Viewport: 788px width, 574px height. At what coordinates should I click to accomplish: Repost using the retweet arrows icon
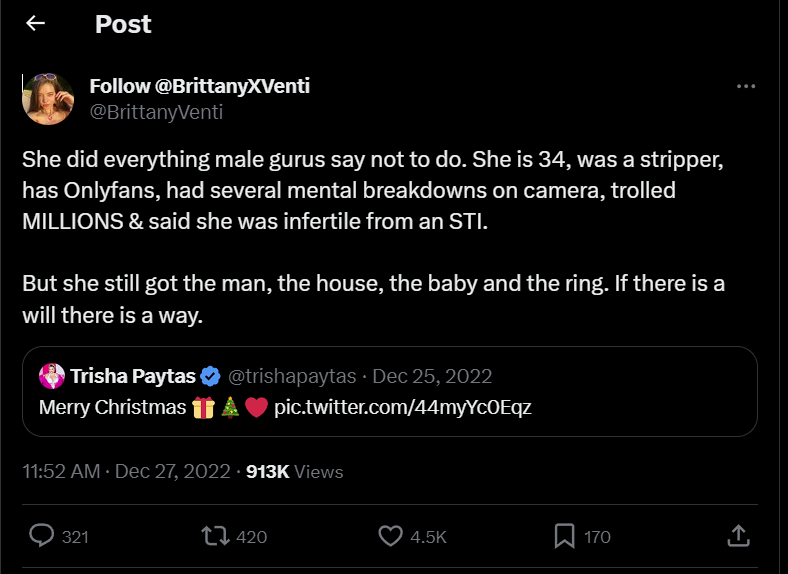[x=215, y=536]
